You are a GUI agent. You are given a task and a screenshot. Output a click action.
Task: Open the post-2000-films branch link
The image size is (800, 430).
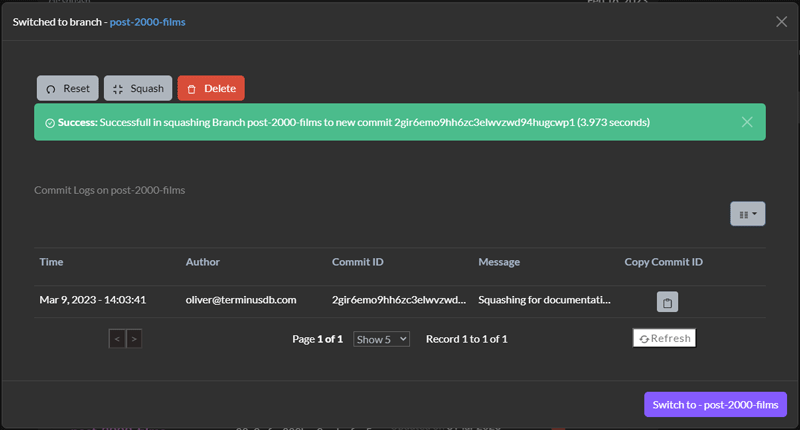(147, 22)
